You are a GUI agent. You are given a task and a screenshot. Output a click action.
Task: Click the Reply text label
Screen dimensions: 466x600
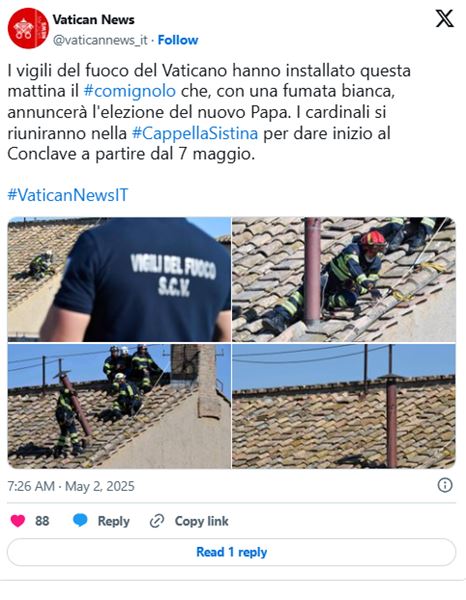(114, 521)
